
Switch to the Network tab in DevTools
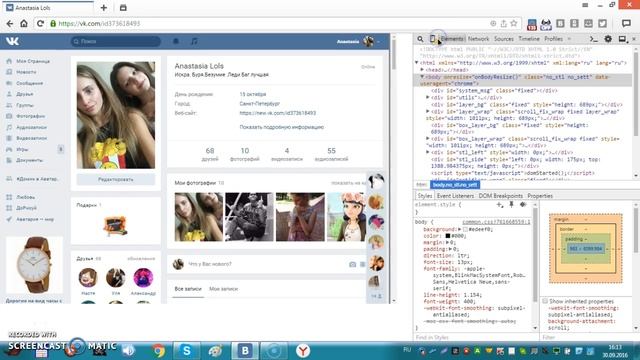[x=478, y=39]
